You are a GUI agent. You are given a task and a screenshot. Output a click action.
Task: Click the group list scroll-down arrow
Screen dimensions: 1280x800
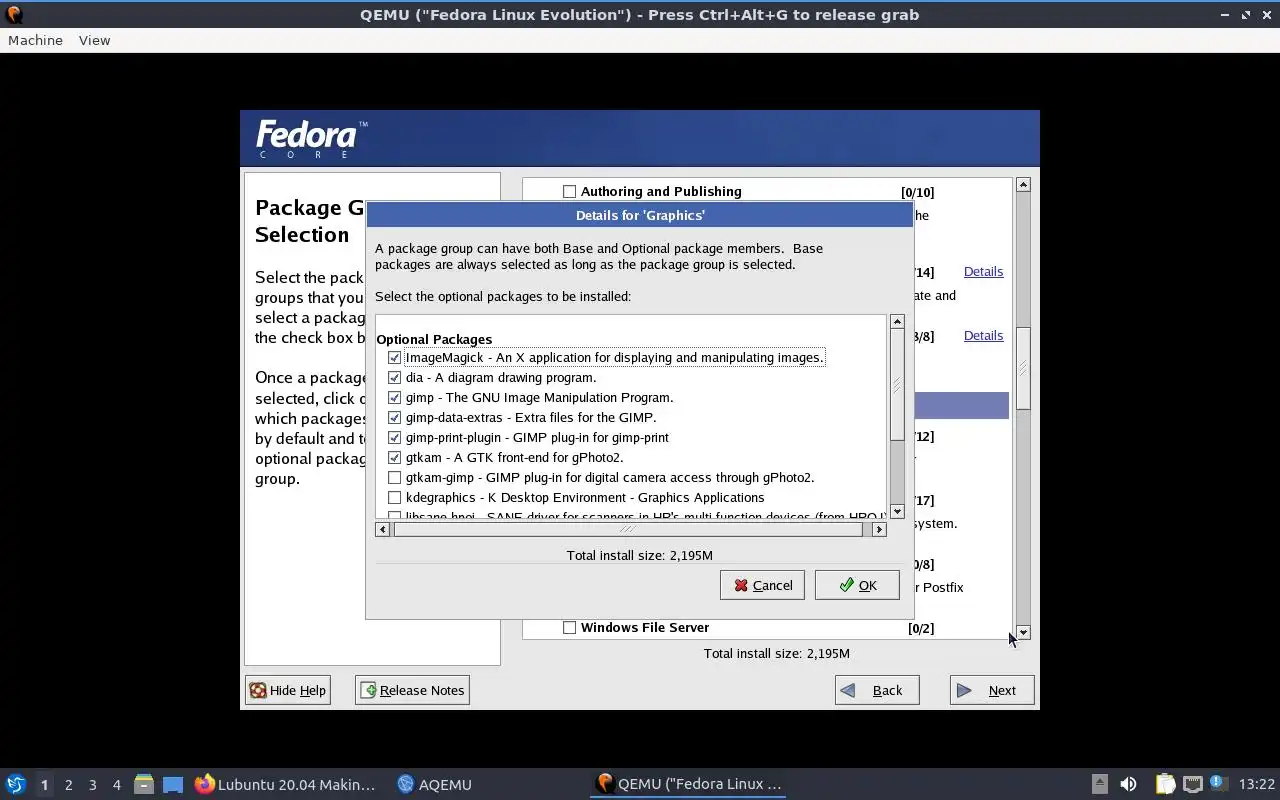tap(1022, 632)
